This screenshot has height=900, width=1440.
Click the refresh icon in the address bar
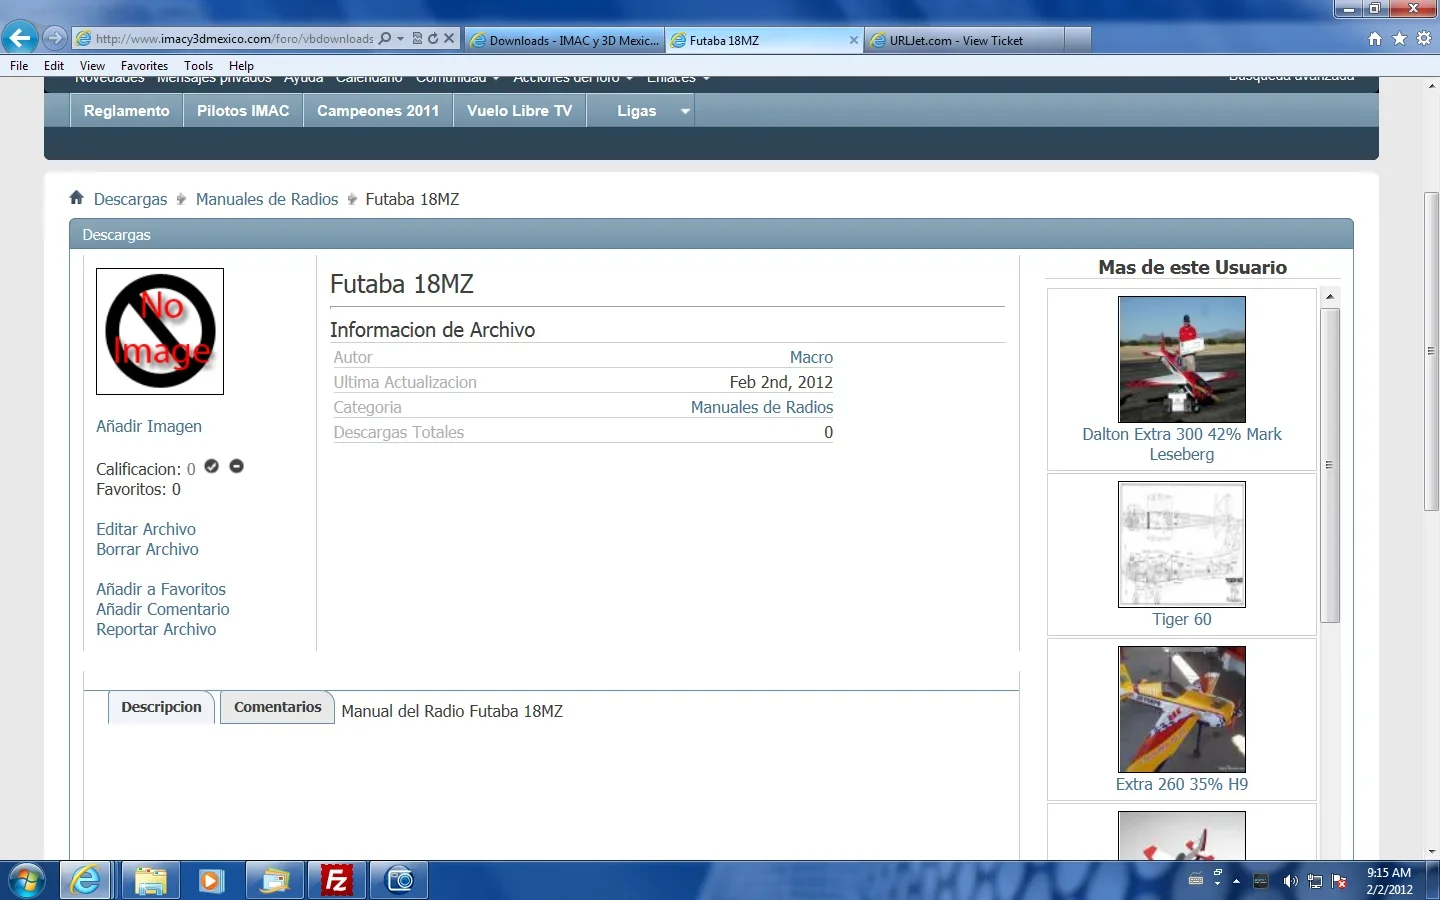coord(434,39)
